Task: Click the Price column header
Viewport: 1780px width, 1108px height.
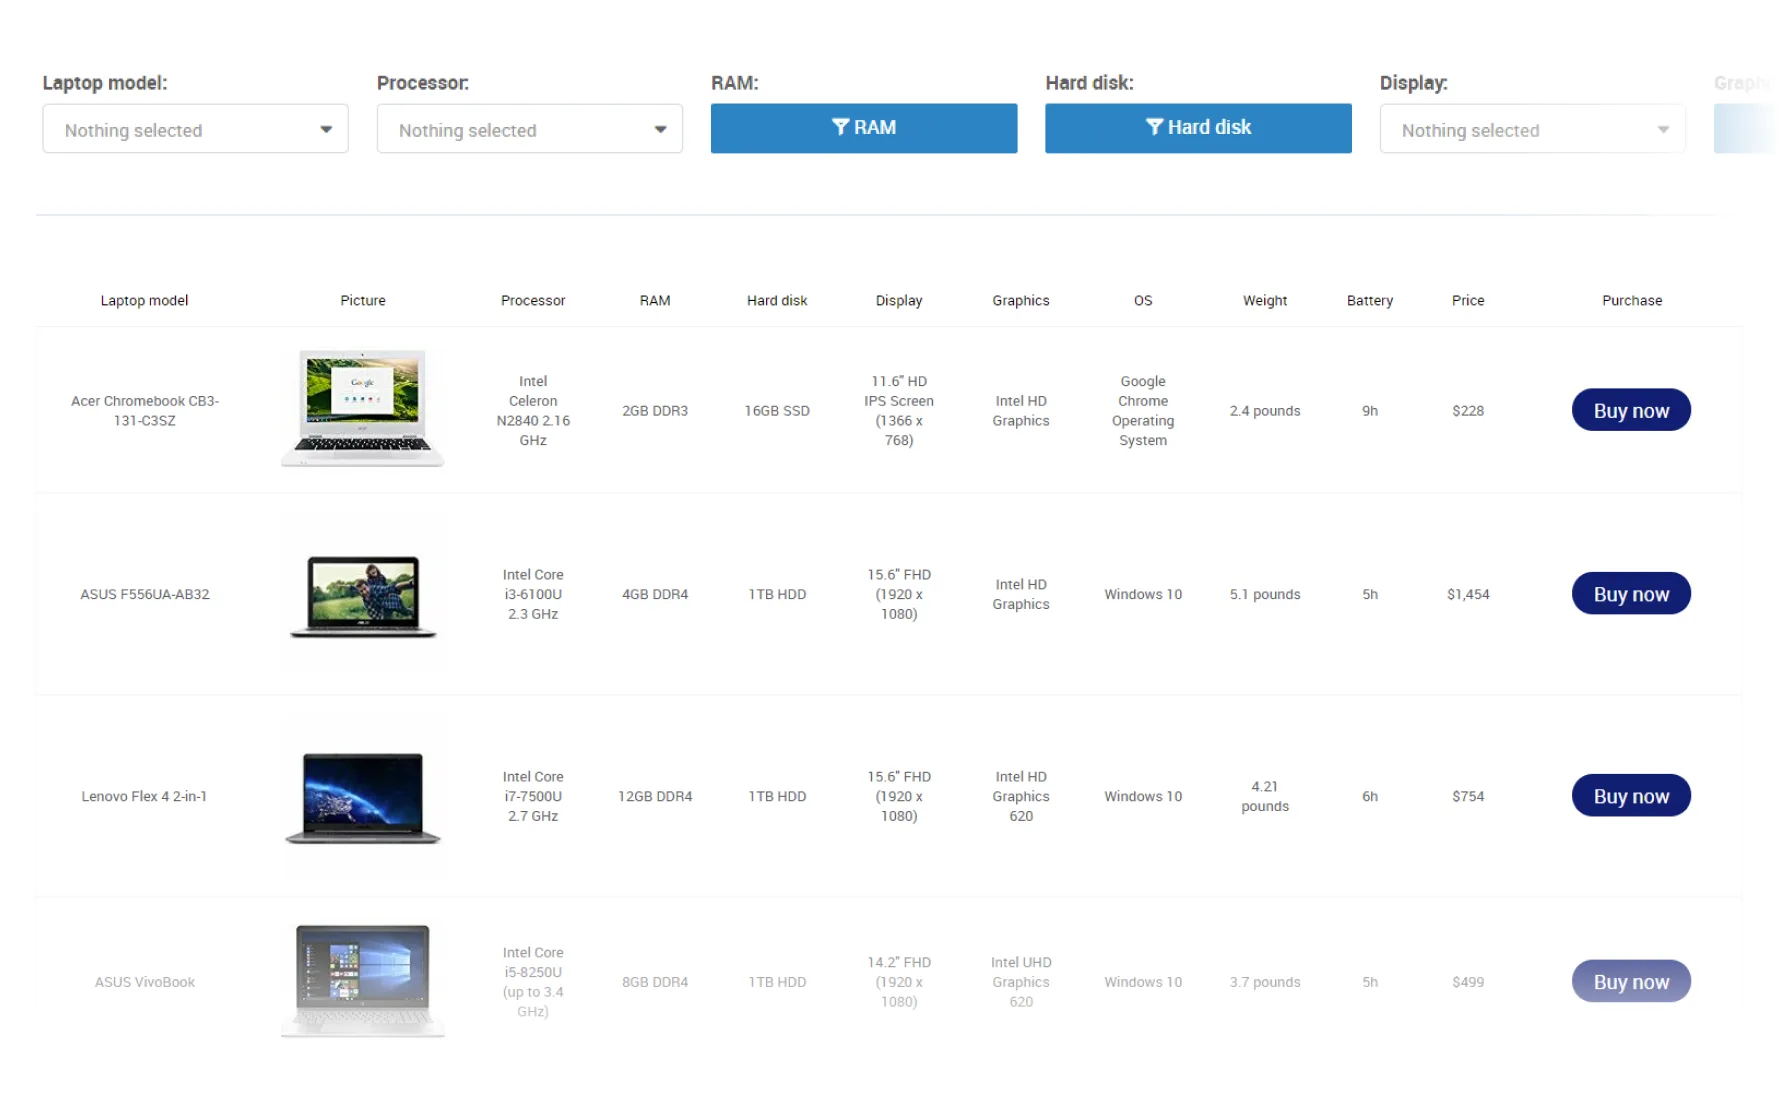Action: (x=1468, y=300)
